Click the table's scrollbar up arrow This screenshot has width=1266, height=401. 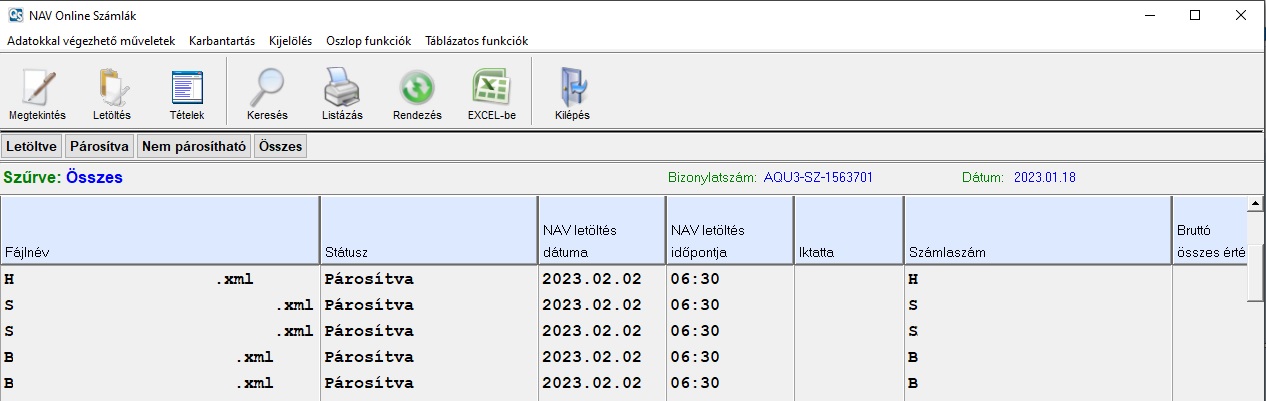pos(1254,205)
